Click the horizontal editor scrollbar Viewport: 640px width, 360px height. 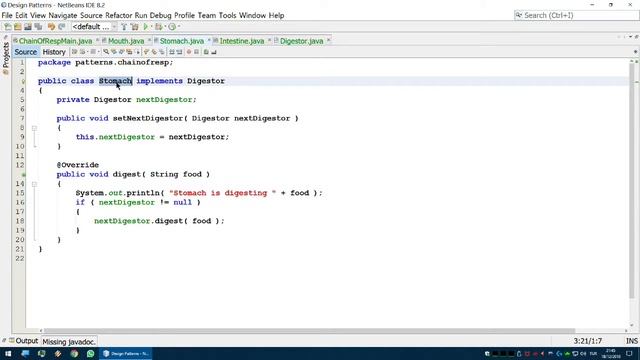pos(309,331)
